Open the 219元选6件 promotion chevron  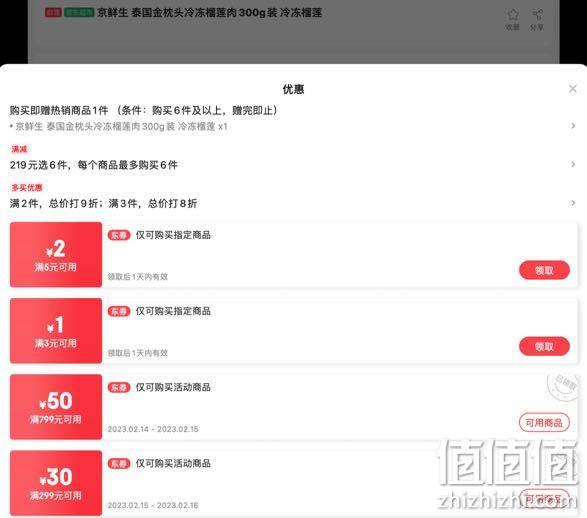pyautogui.click(x=573, y=164)
